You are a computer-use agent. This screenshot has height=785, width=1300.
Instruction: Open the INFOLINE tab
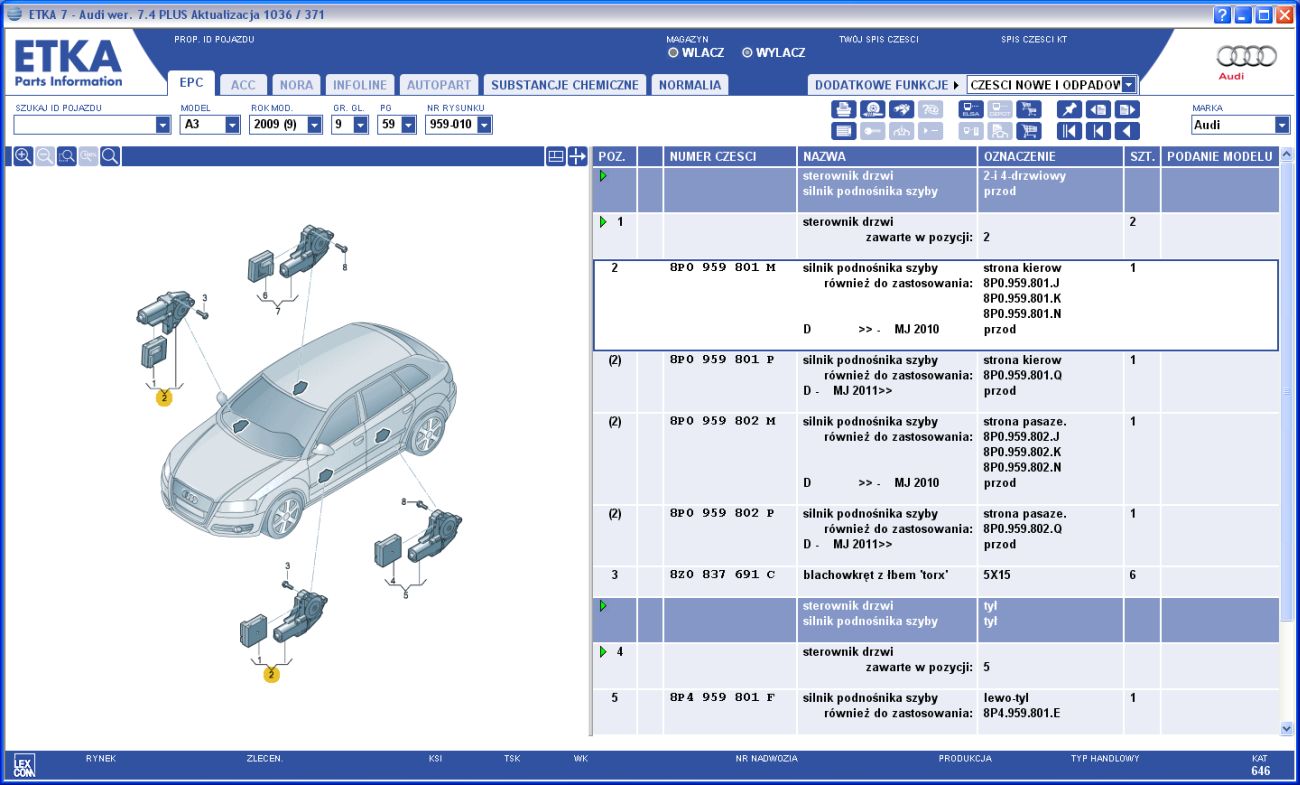point(359,85)
